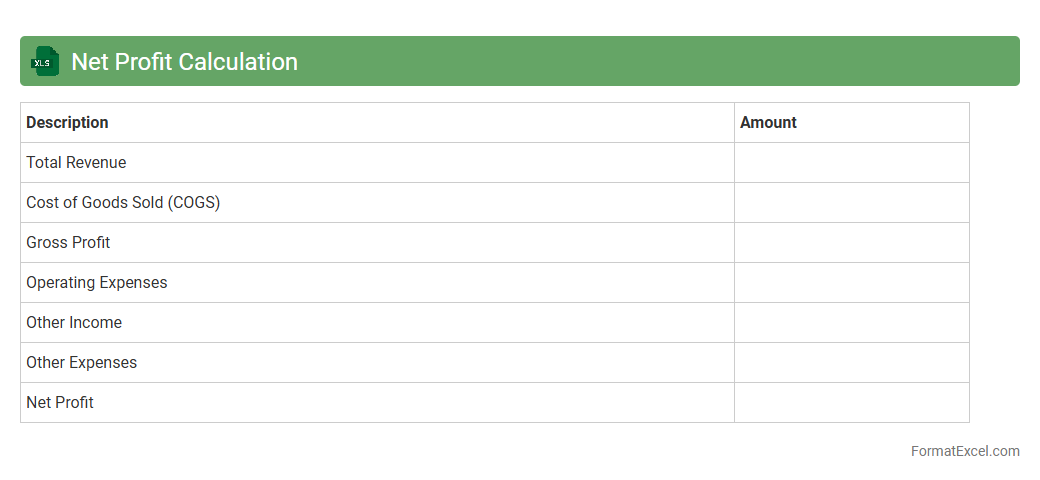
Task: Click the Other Income amount cell
Action: click(851, 323)
